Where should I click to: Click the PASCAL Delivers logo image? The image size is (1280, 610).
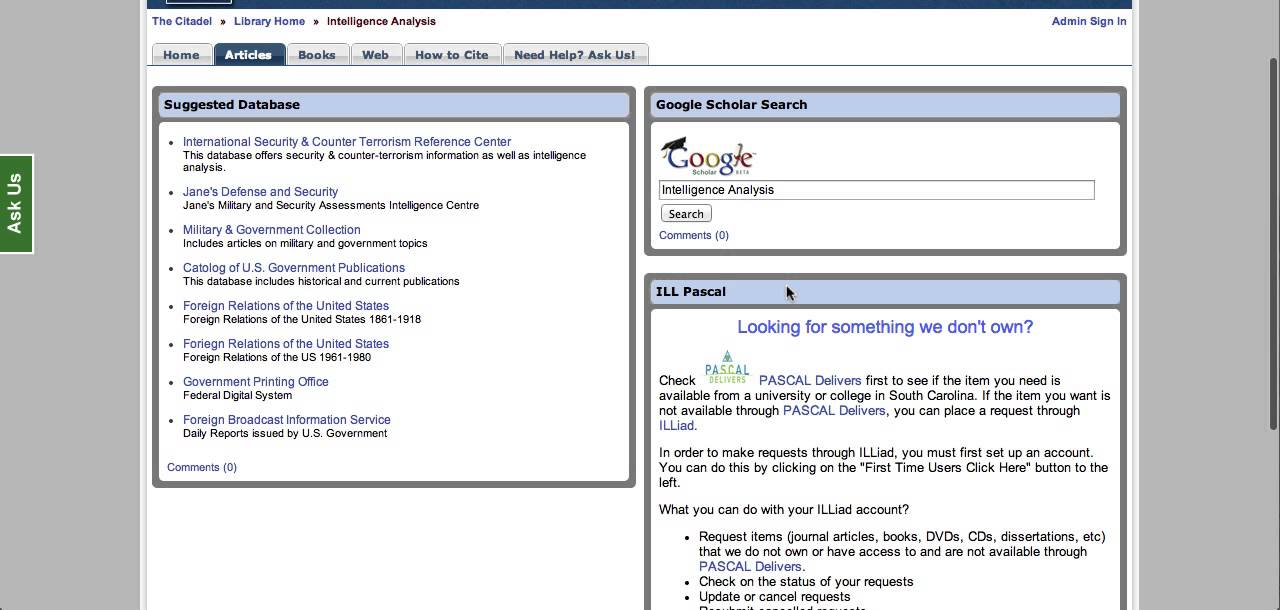727,368
